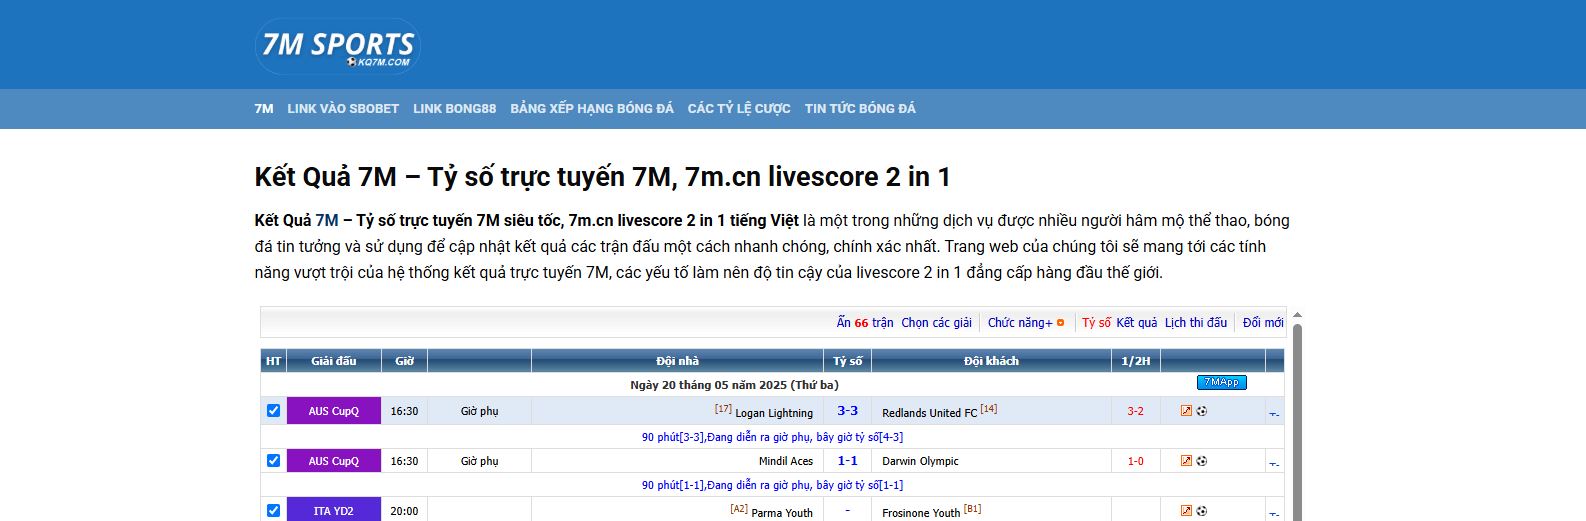Click soccer ball icon in Mindil Aces row
This screenshot has height=521, width=1586.
point(1201,461)
